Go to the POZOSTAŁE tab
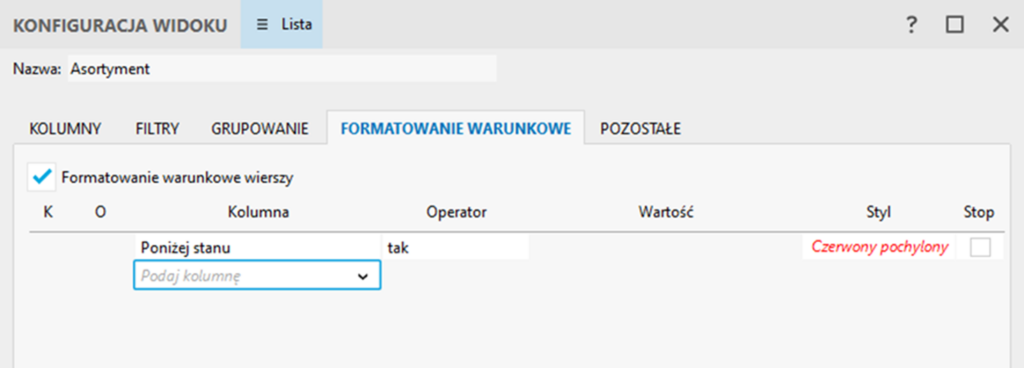The width and height of the screenshot is (1024, 368). click(x=641, y=129)
